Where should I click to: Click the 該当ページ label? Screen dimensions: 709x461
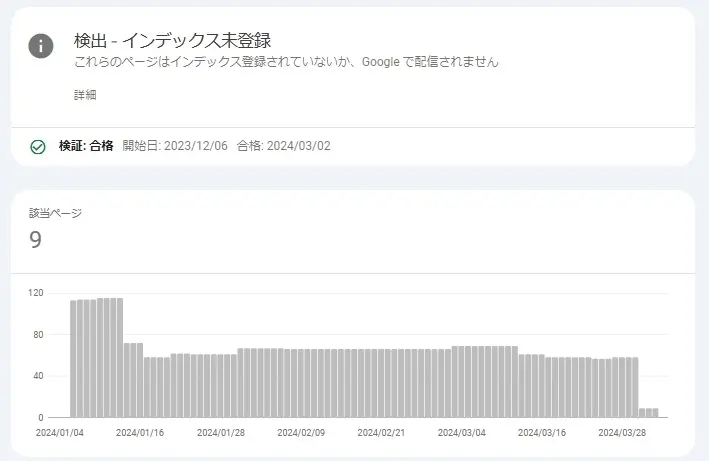(x=55, y=213)
